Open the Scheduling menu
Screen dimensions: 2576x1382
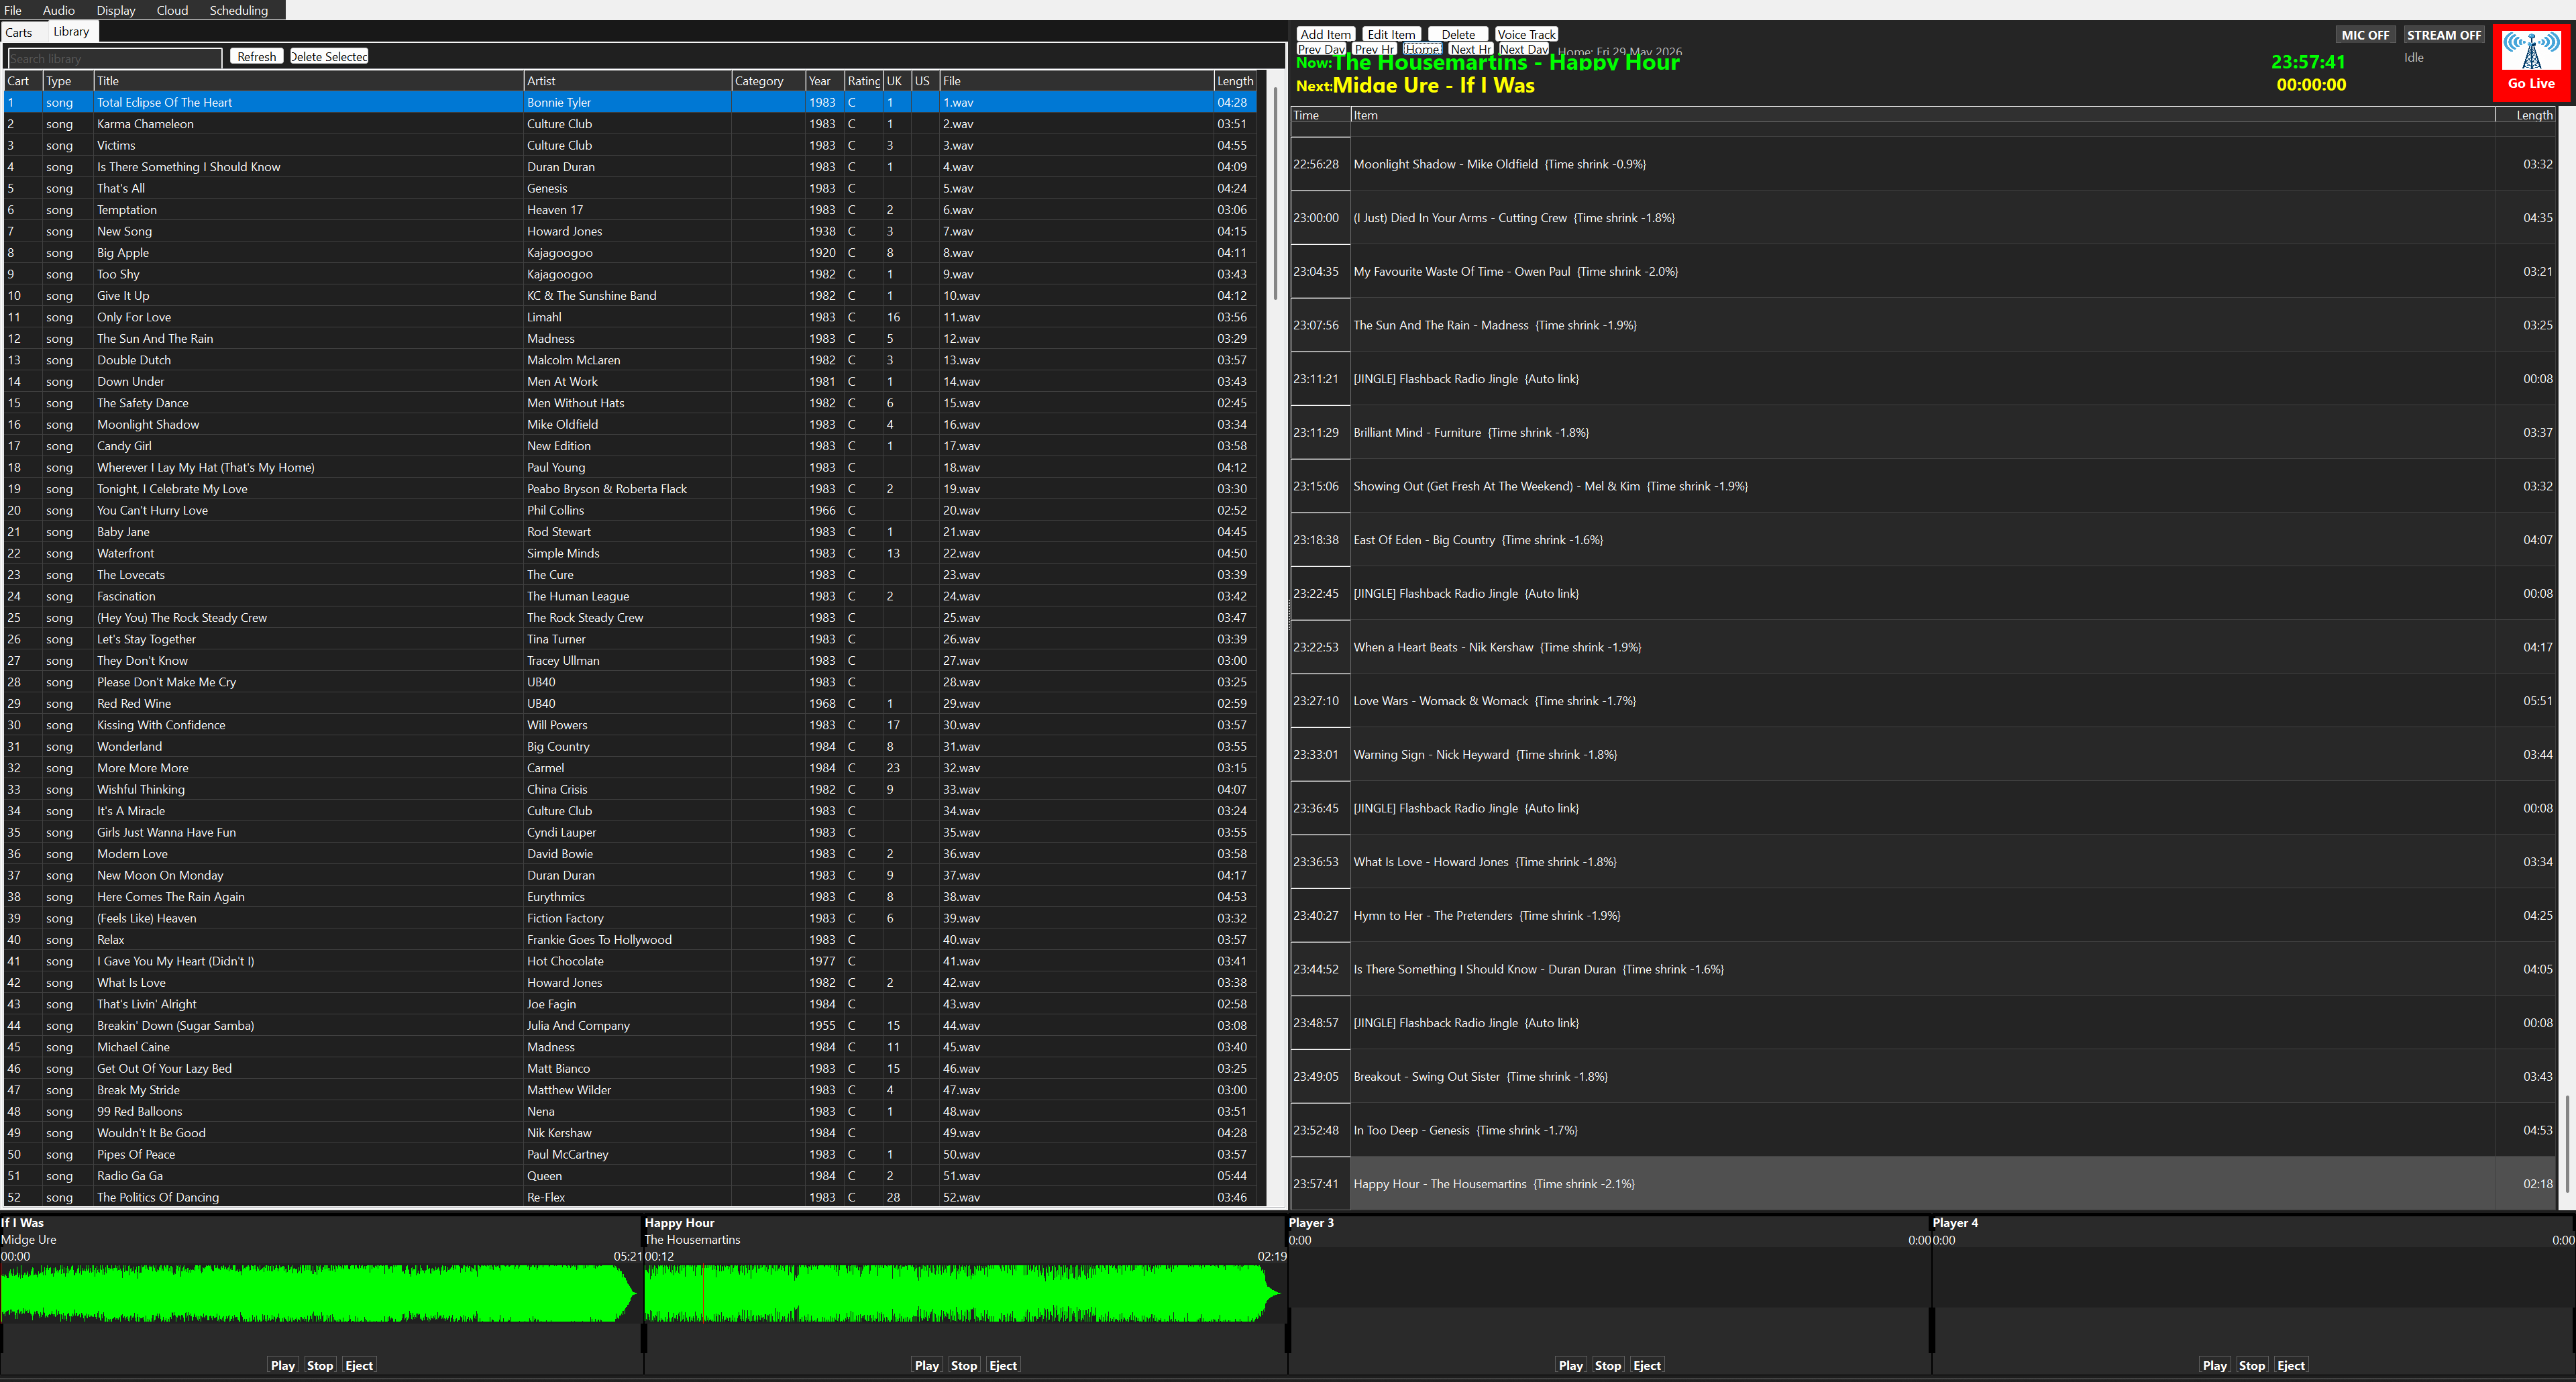tap(239, 10)
